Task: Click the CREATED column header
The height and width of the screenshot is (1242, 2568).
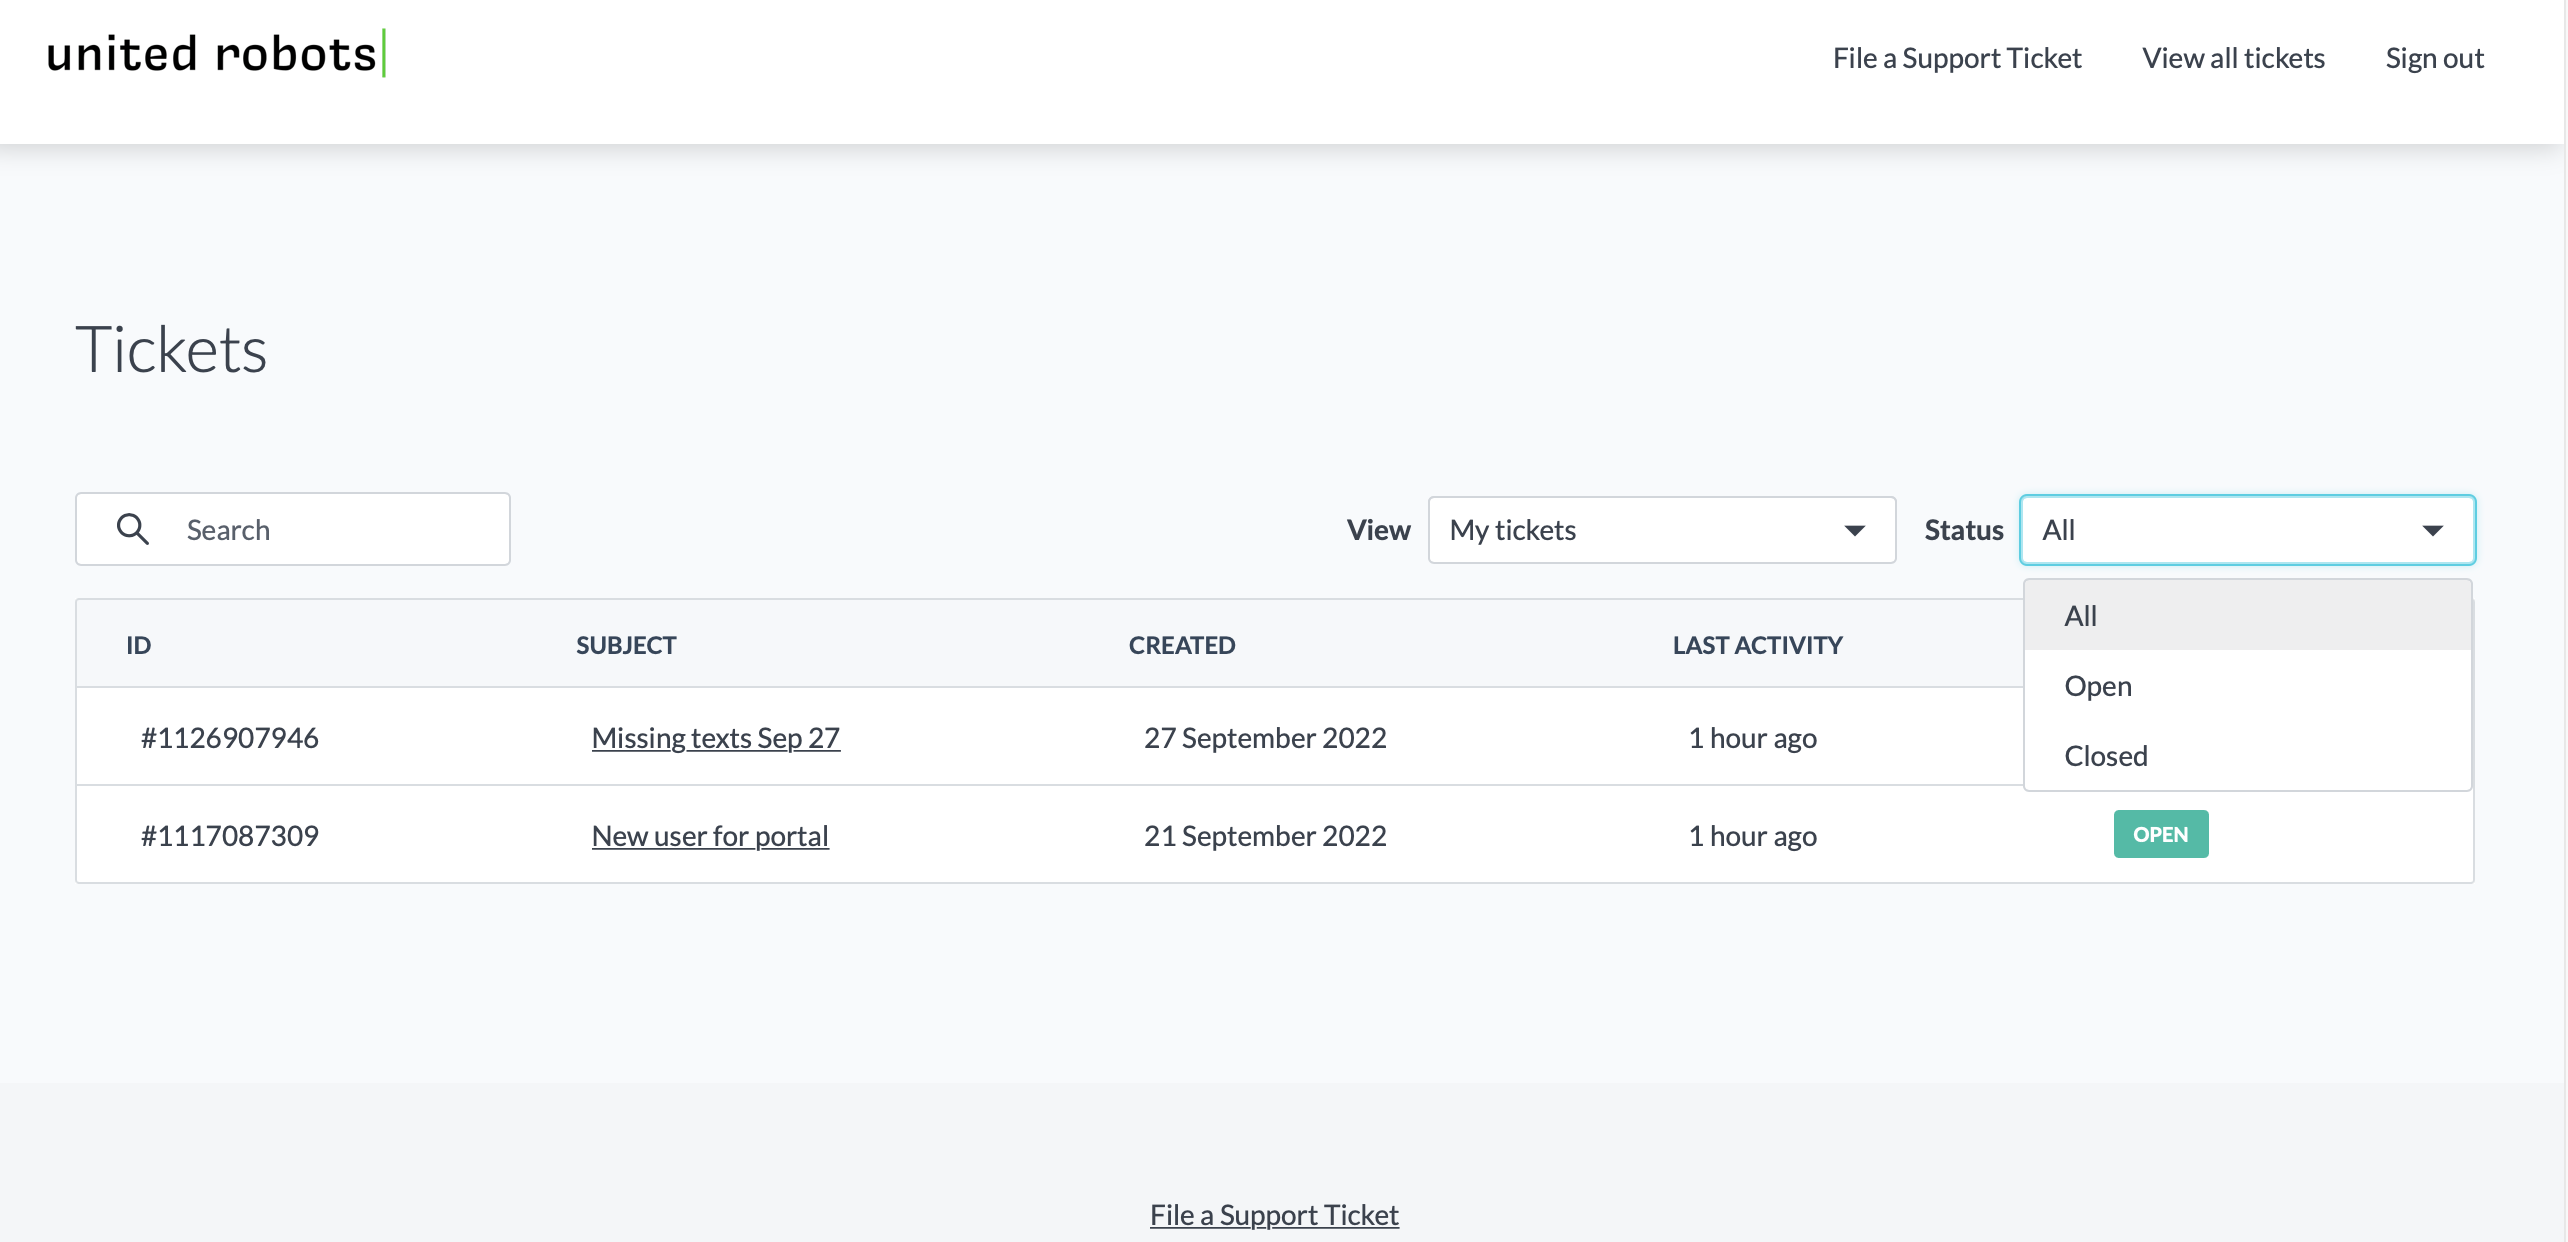Action: (1182, 645)
